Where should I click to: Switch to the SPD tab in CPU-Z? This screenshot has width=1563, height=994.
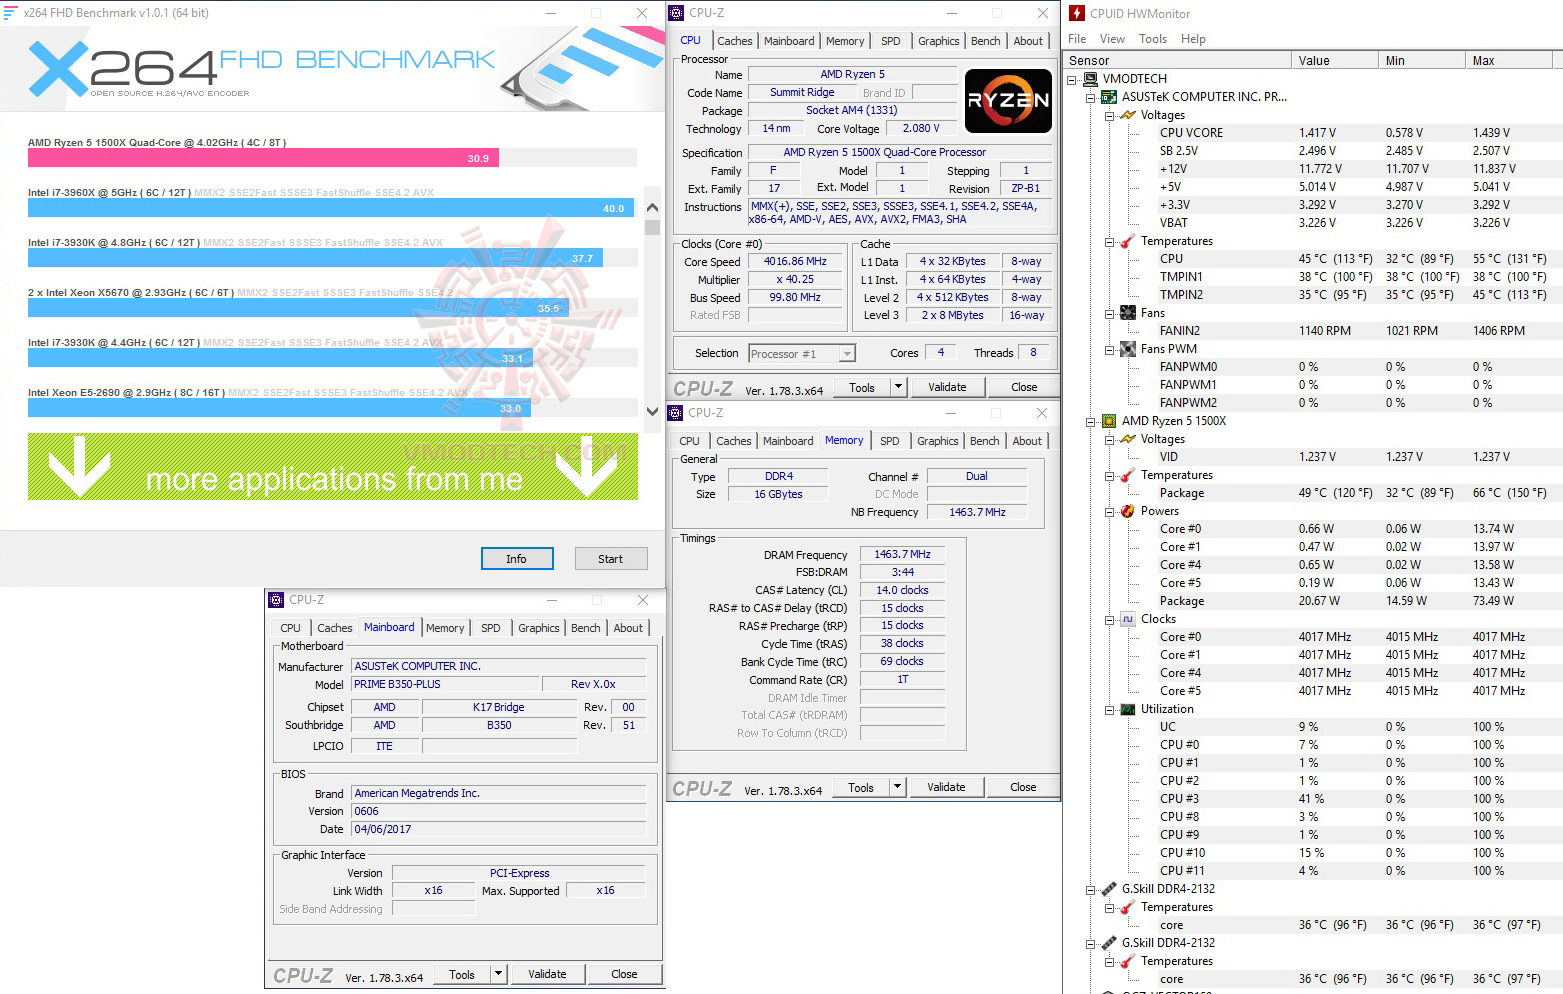[890, 40]
